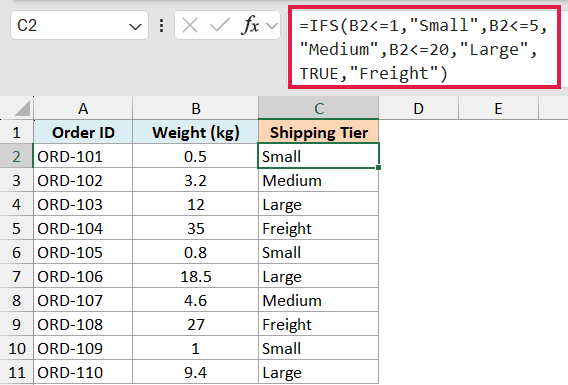Select cell ORD-102
568x385 pixels.
[x=83, y=180]
